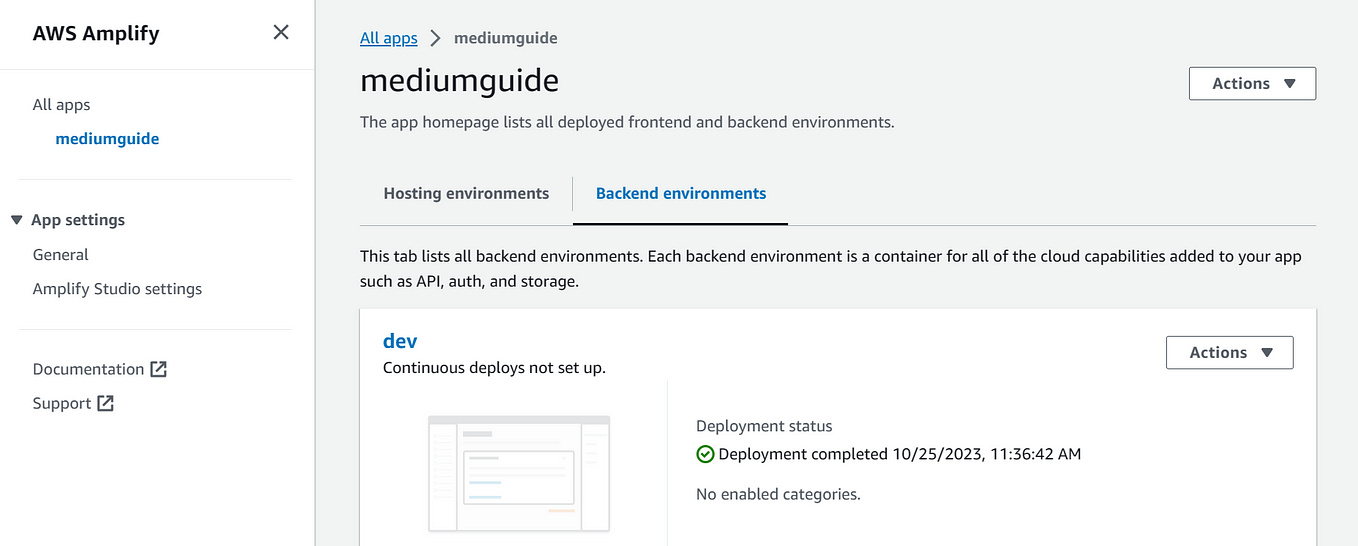Open the dev backend environment link
Viewport: 1358px width, 546px height.
(400, 341)
